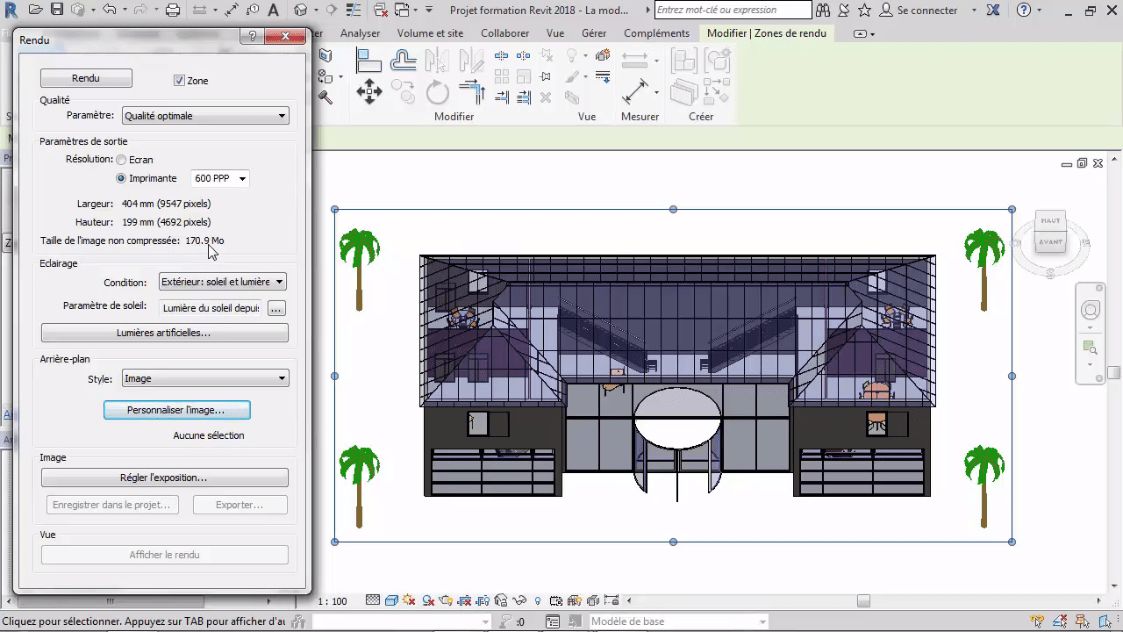Image resolution: width=1123 pixels, height=632 pixels.
Task: Click the horizontal scrollbar thumb below the view
Action: tap(863, 601)
